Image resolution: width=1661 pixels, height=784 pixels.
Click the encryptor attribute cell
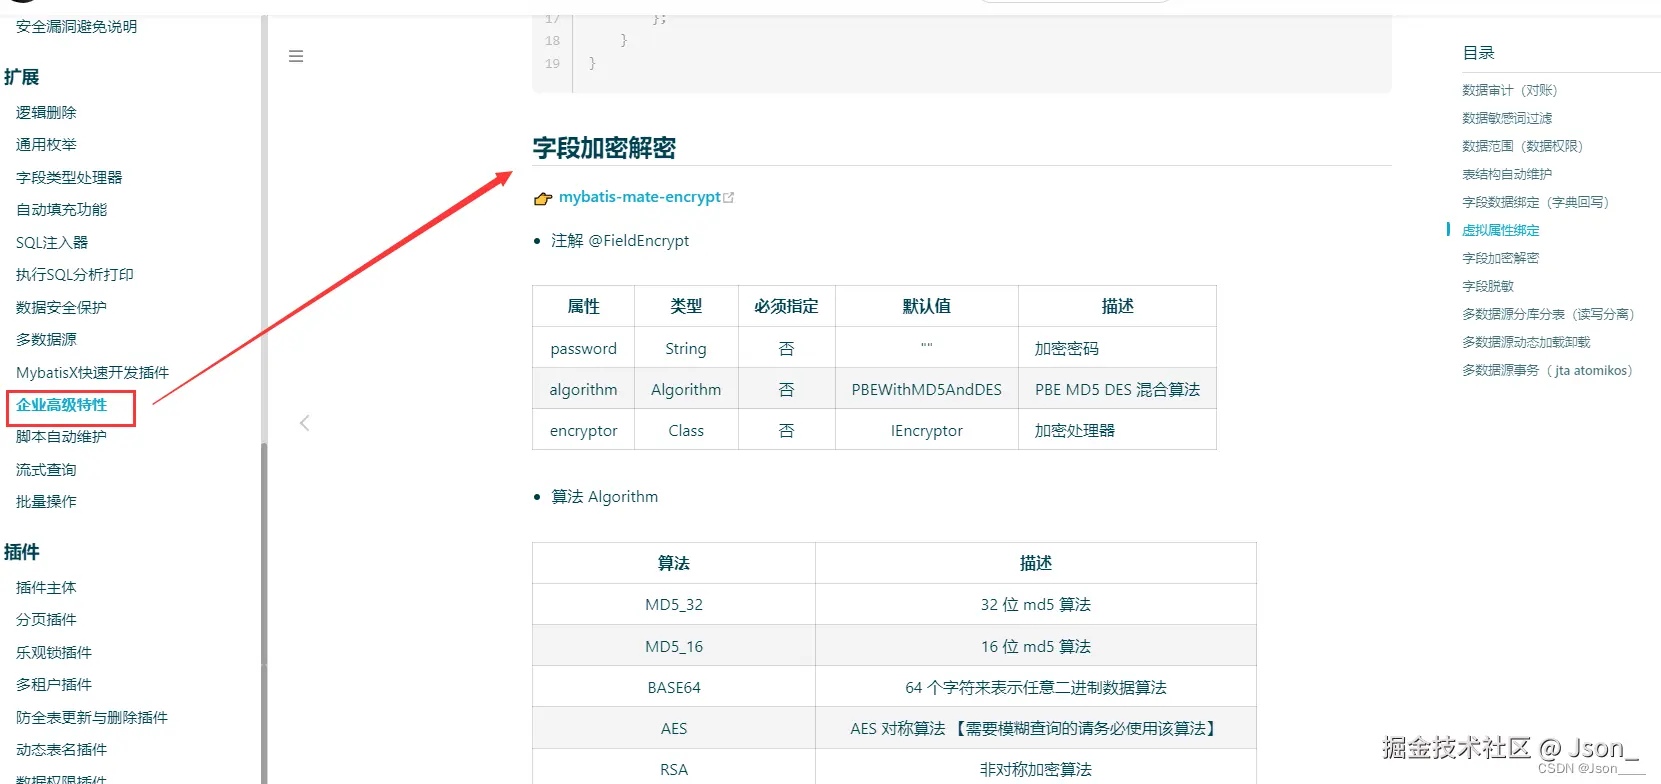pyautogui.click(x=583, y=430)
